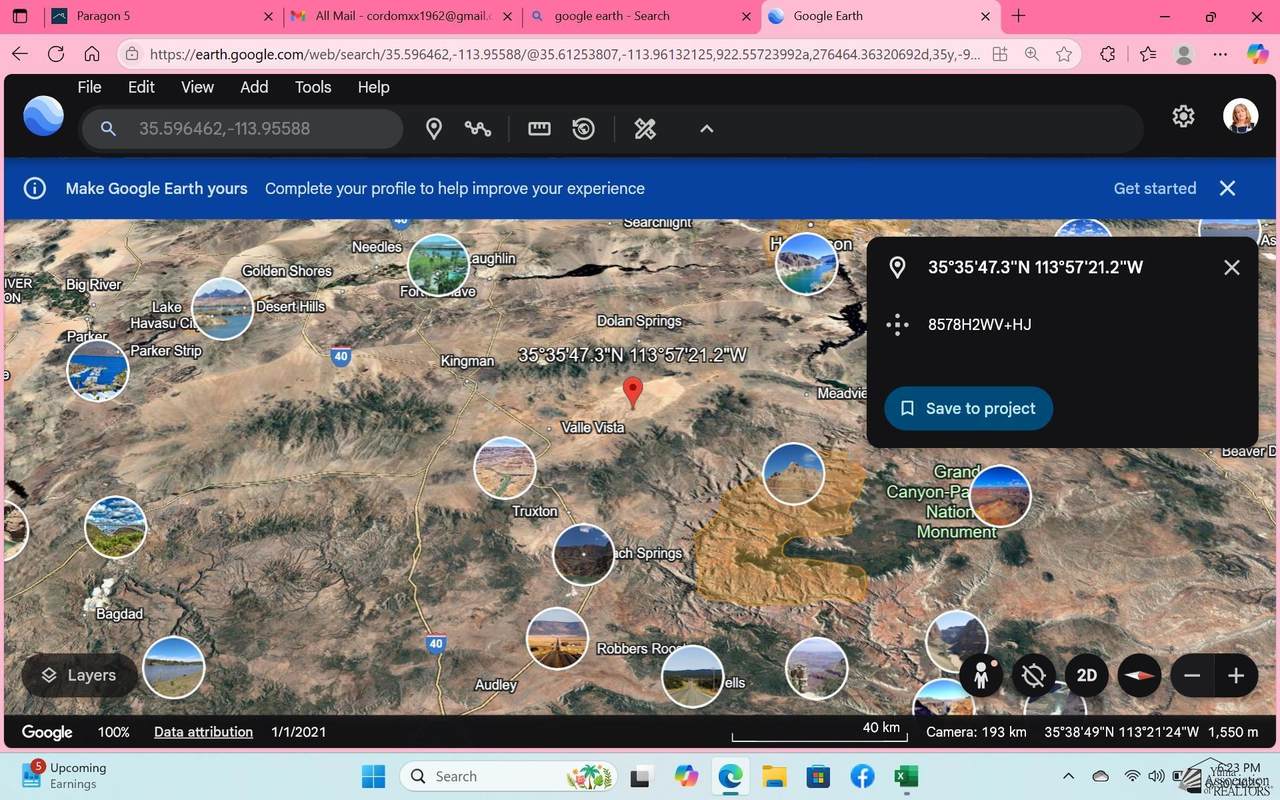Image resolution: width=1280 pixels, height=800 pixels.
Task: Open Google Earth settings gear
Action: click(x=1183, y=117)
